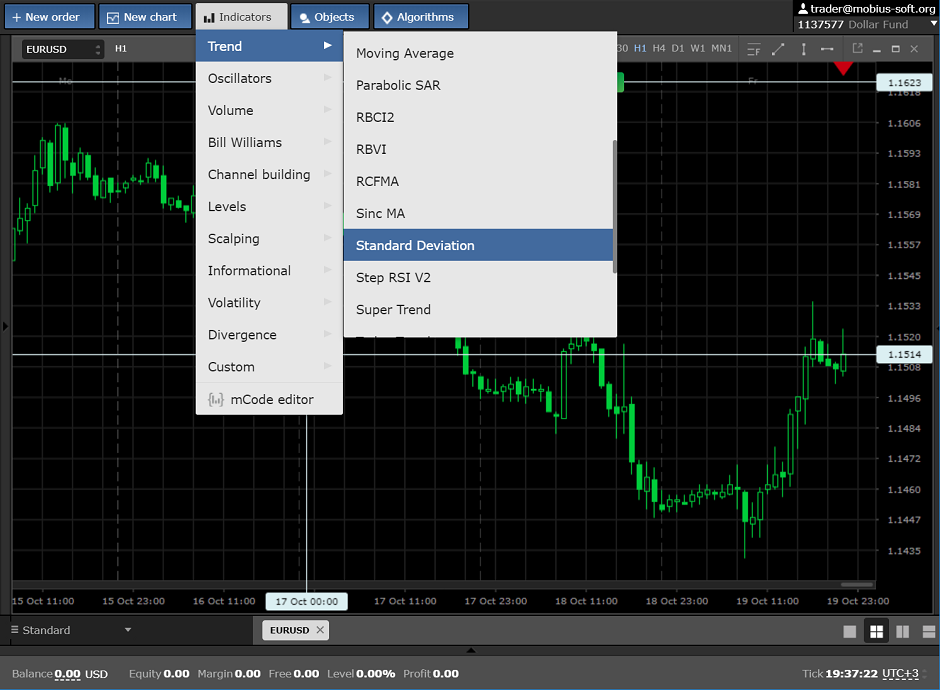Image resolution: width=940 pixels, height=690 pixels.
Task: Select Step RSI V2 indicator
Action: (478, 278)
